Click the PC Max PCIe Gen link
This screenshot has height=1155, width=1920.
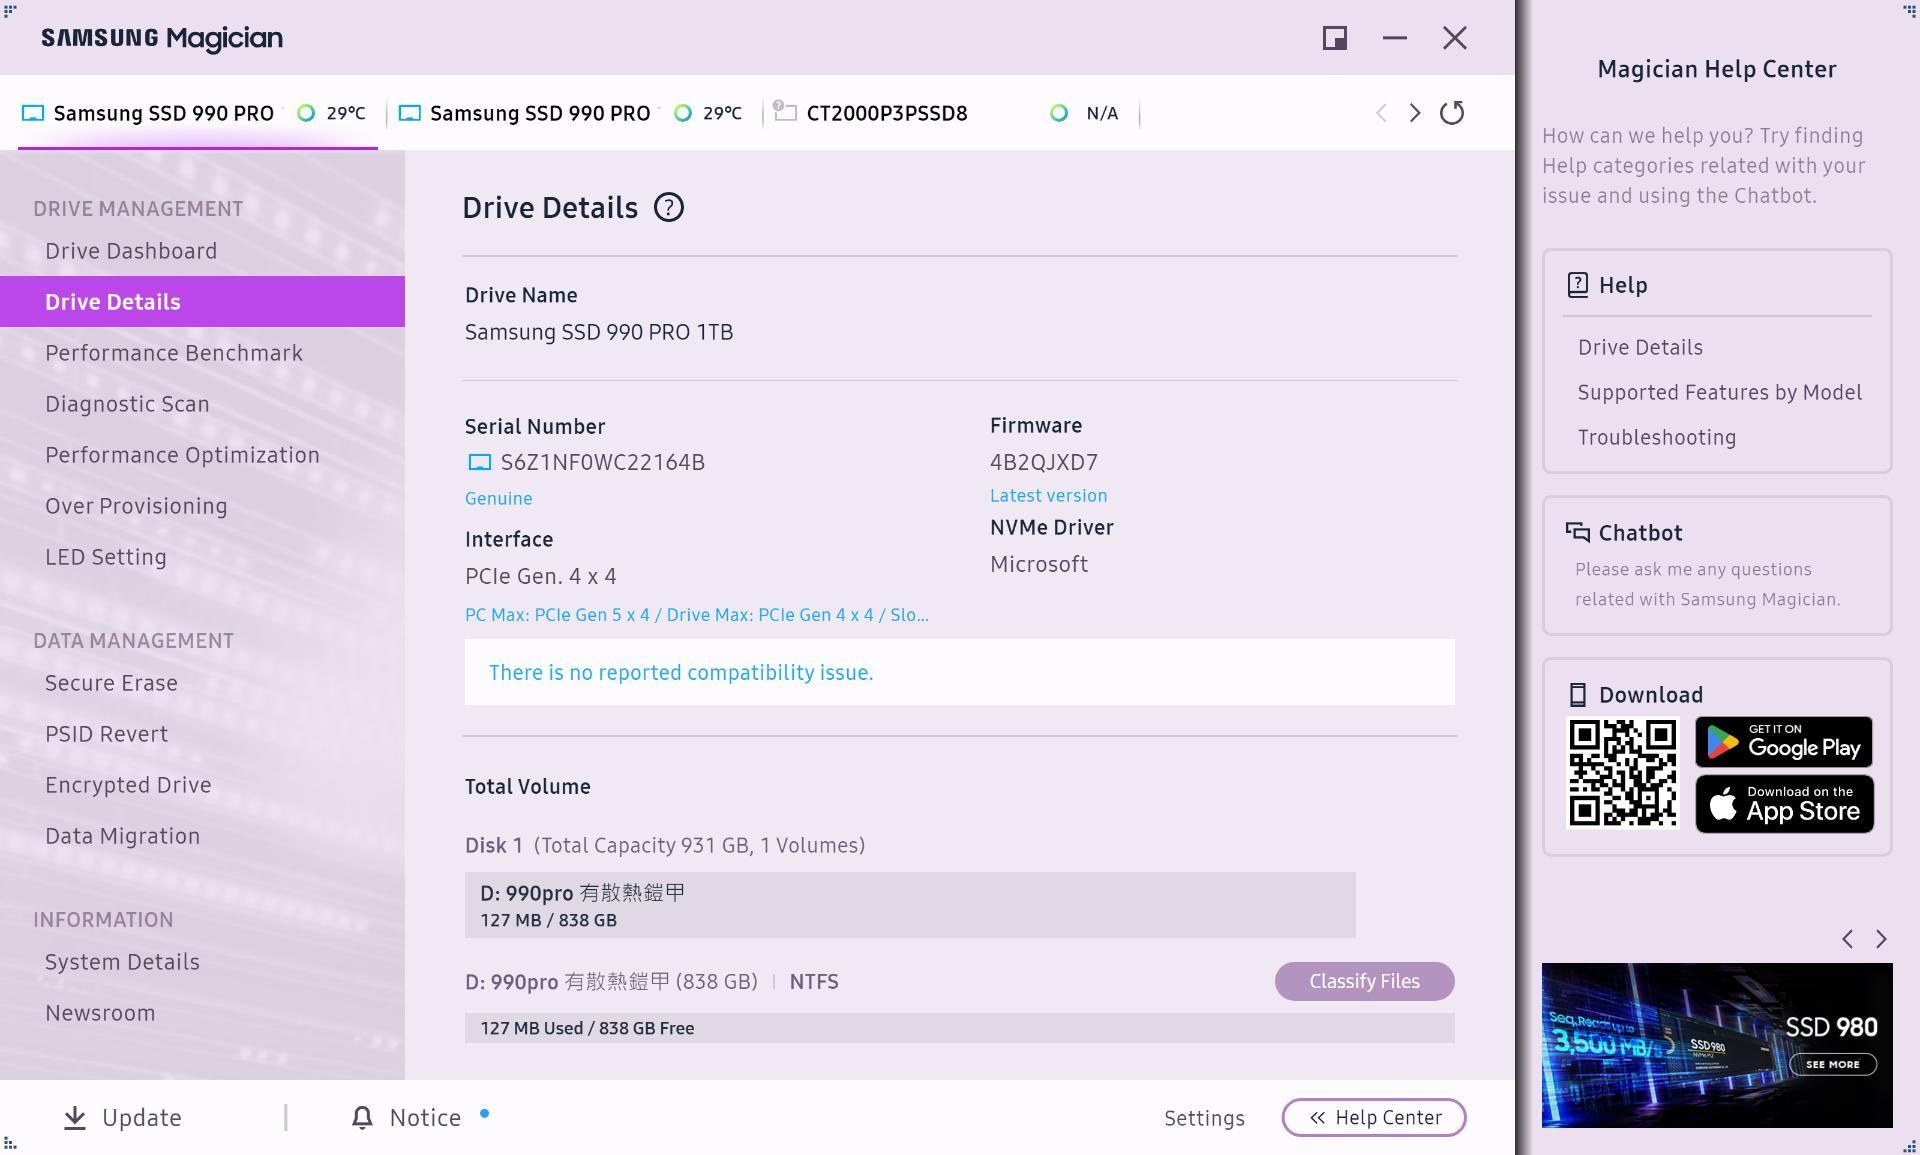[x=697, y=615]
